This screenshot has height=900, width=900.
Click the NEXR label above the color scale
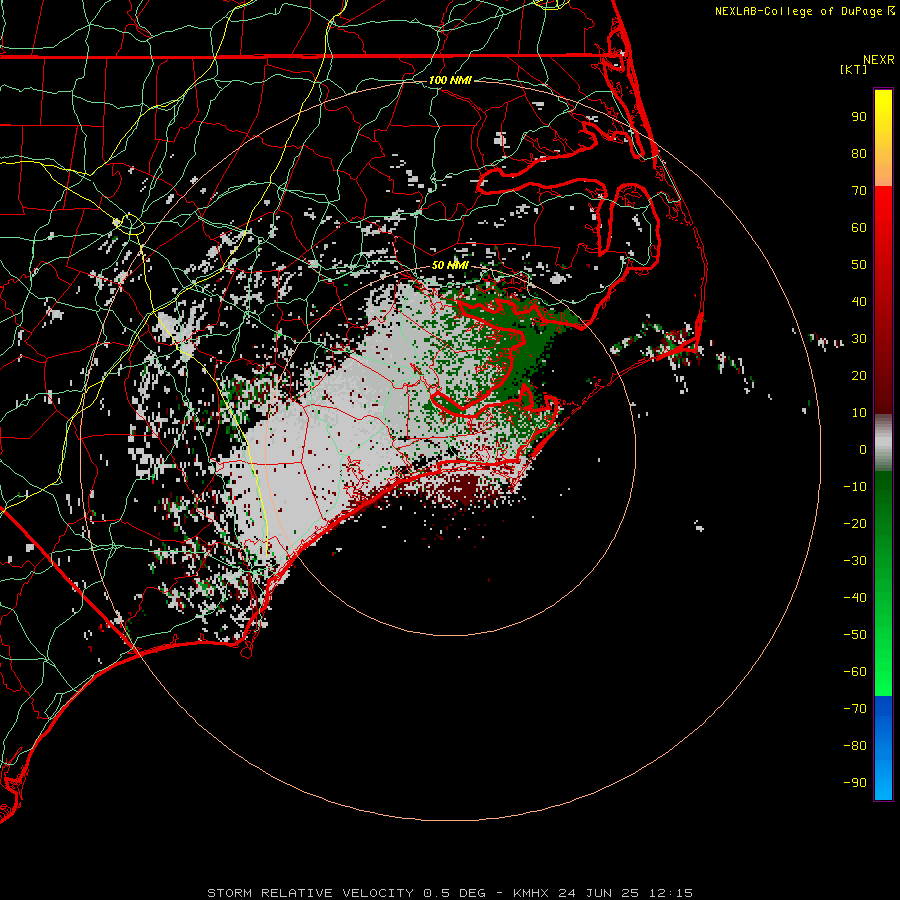click(878, 60)
